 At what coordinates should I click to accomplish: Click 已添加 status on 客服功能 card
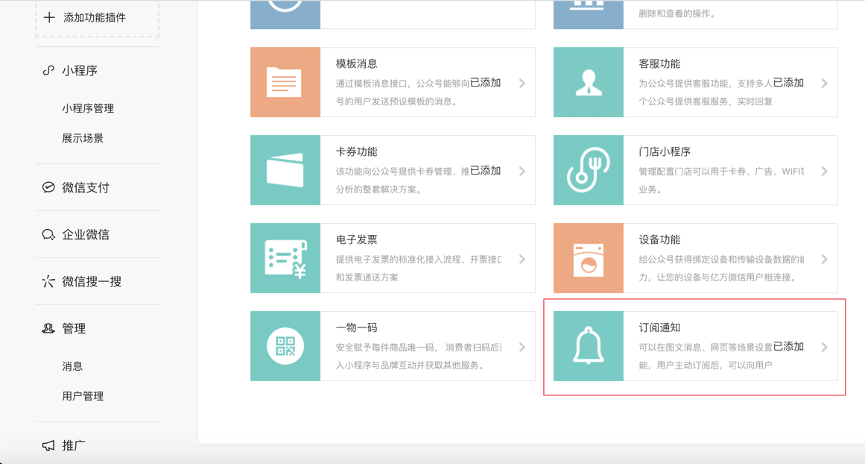(788, 83)
